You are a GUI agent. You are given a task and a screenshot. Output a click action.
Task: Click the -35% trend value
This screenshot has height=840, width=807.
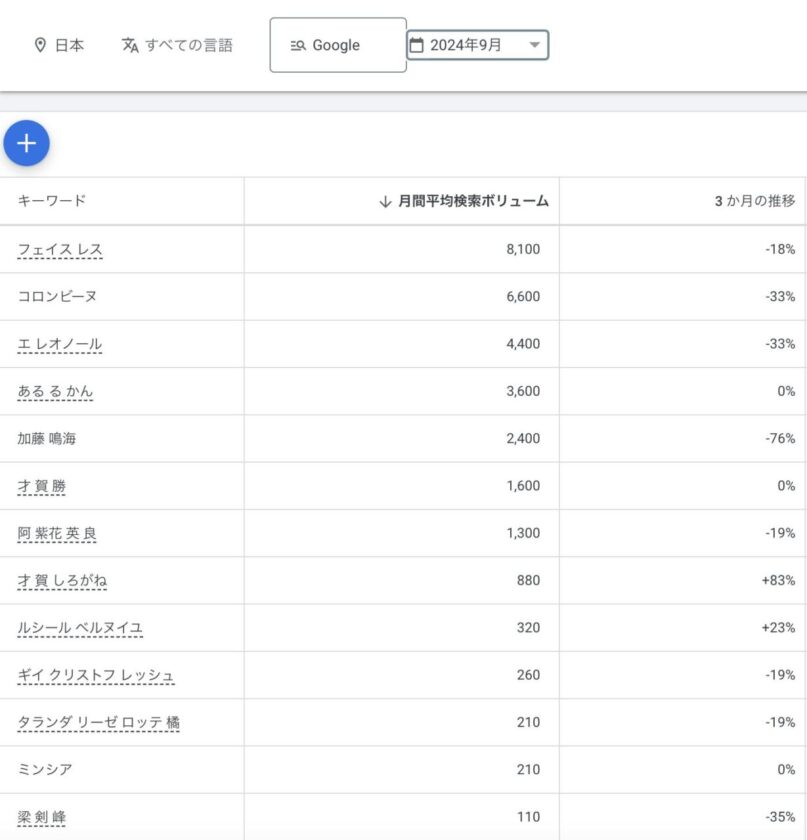point(780,817)
